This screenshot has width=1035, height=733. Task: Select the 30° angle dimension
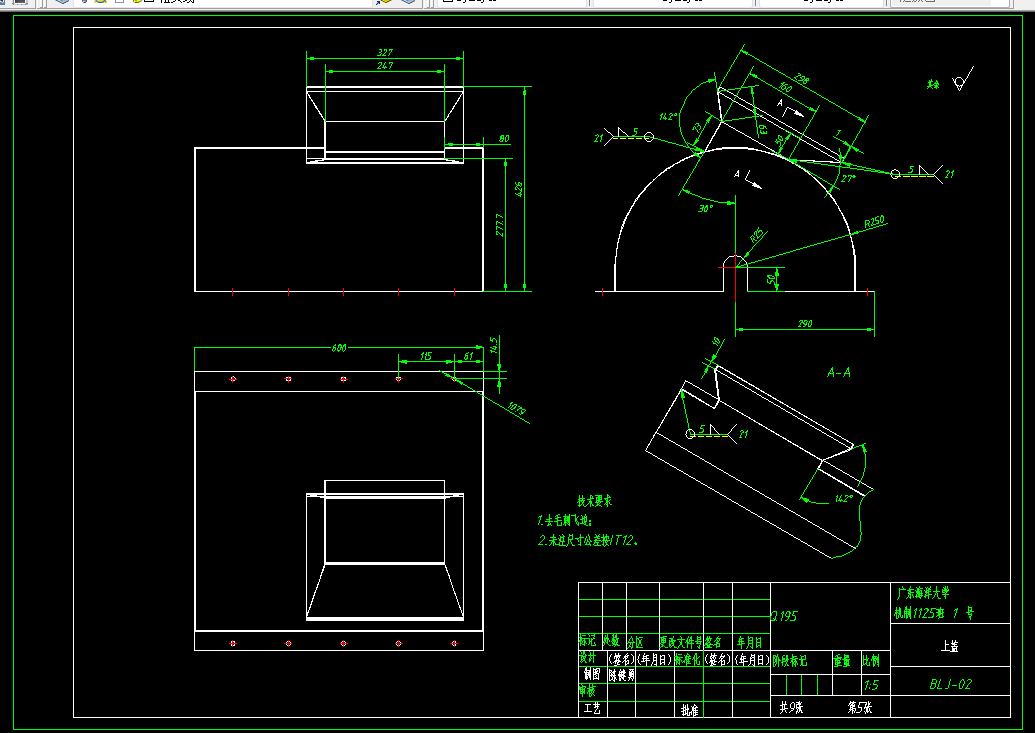click(x=706, y=208)
